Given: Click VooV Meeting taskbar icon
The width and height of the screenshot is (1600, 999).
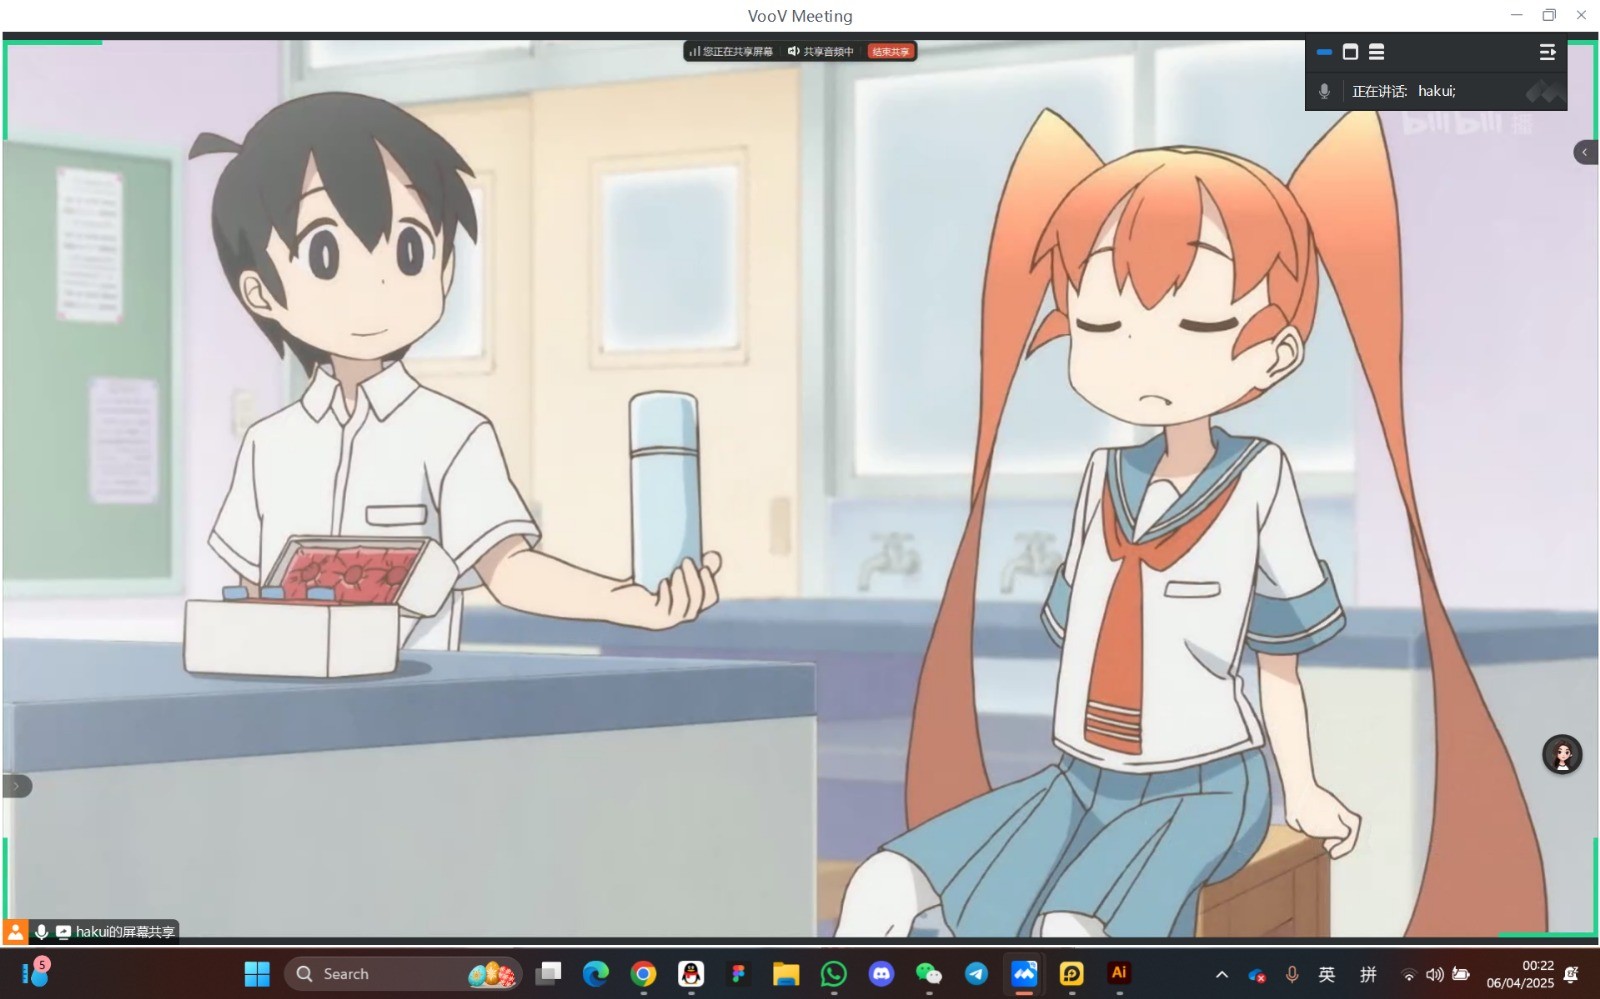Looking at the screenshot, I should point(1024,974).
